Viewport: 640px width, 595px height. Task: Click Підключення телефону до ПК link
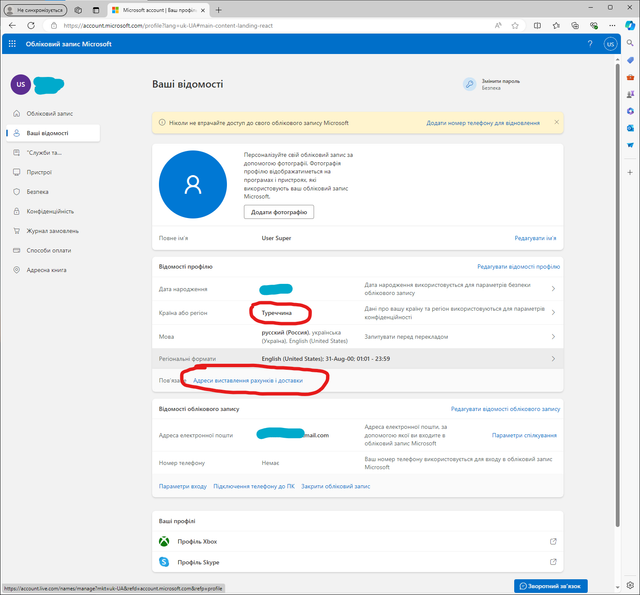tap(254, 486)
